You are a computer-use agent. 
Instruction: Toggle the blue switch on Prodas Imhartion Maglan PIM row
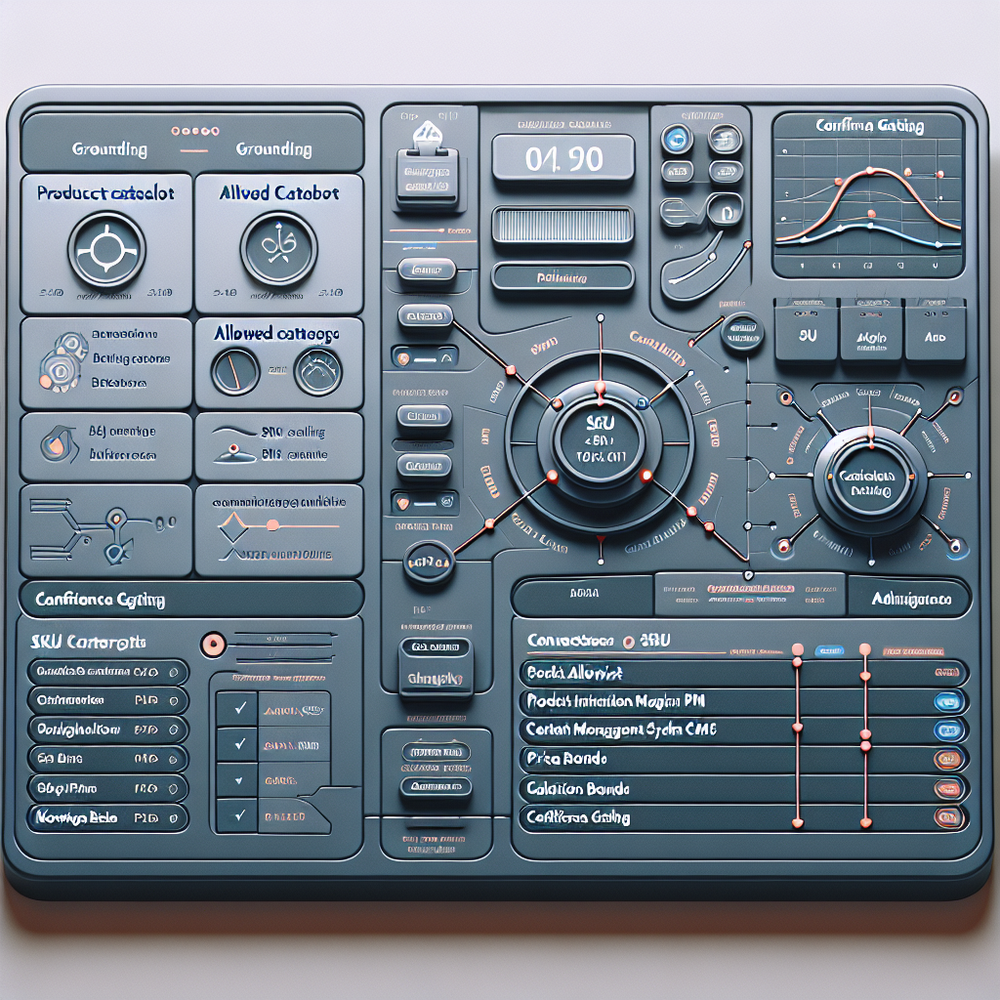948,702
